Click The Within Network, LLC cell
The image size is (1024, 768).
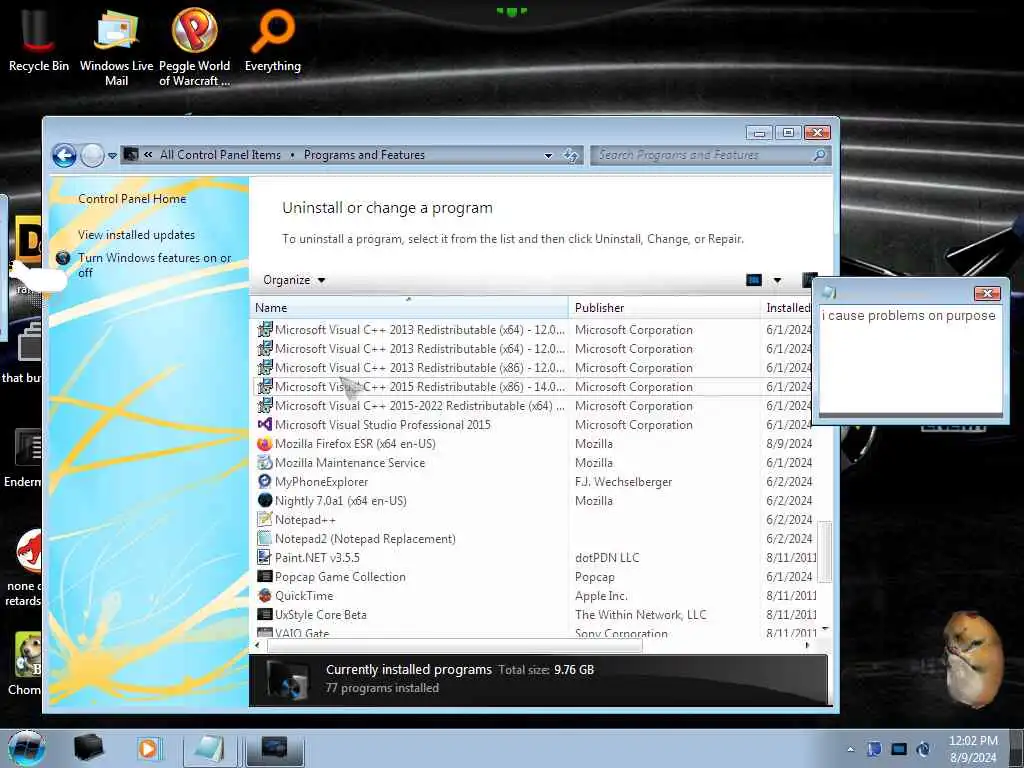641,615
